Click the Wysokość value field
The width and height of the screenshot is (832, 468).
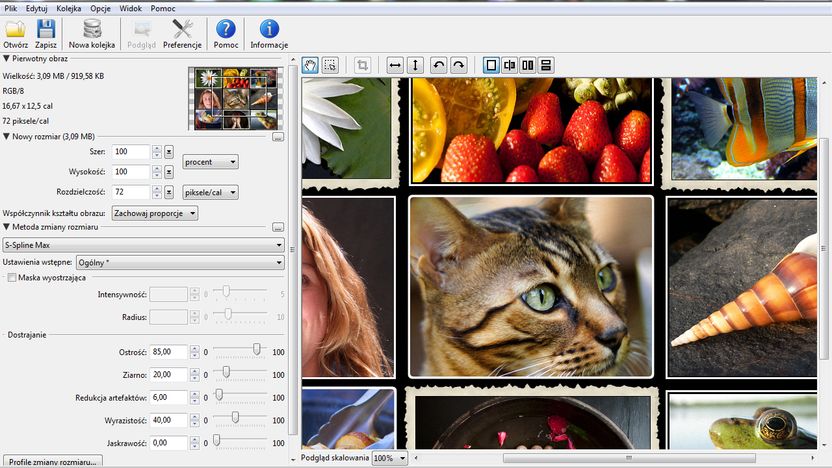(131, 172)
